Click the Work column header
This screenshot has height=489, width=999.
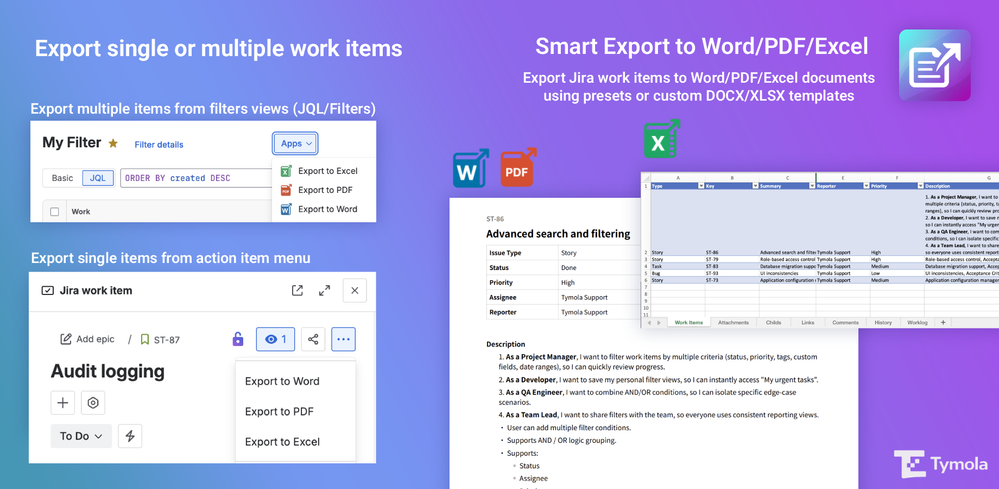point(81,211)
